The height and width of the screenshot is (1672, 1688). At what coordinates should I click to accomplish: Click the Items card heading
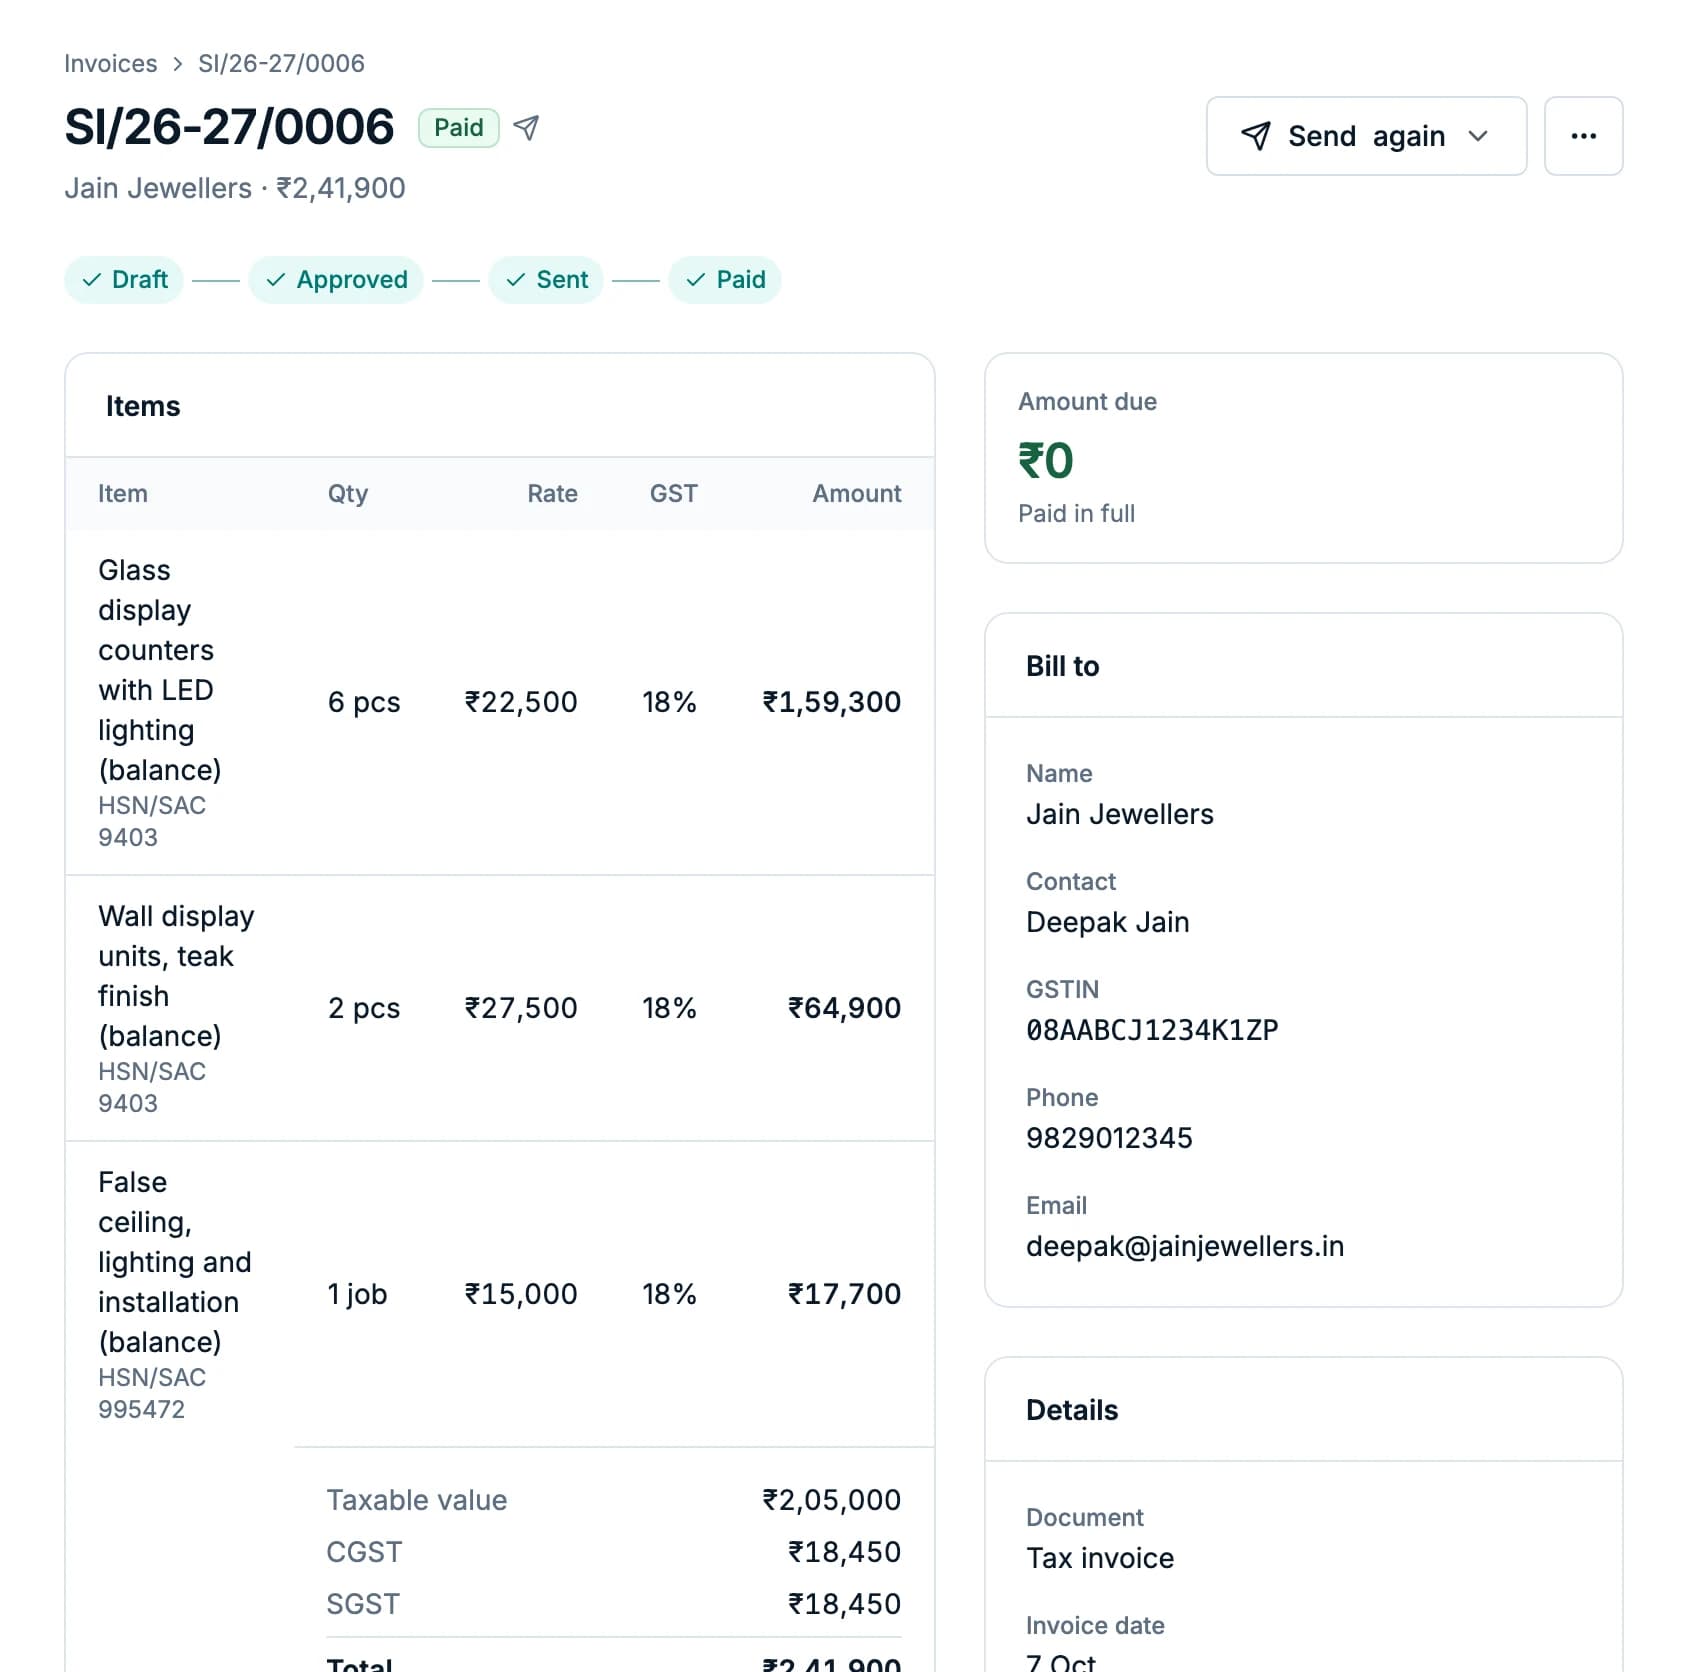143,406
